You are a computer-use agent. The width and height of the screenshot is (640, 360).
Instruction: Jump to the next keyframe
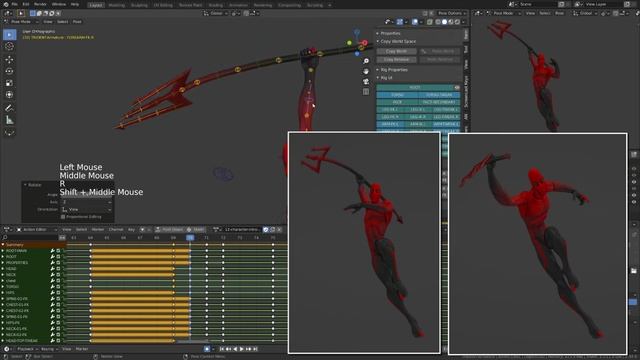249,349
